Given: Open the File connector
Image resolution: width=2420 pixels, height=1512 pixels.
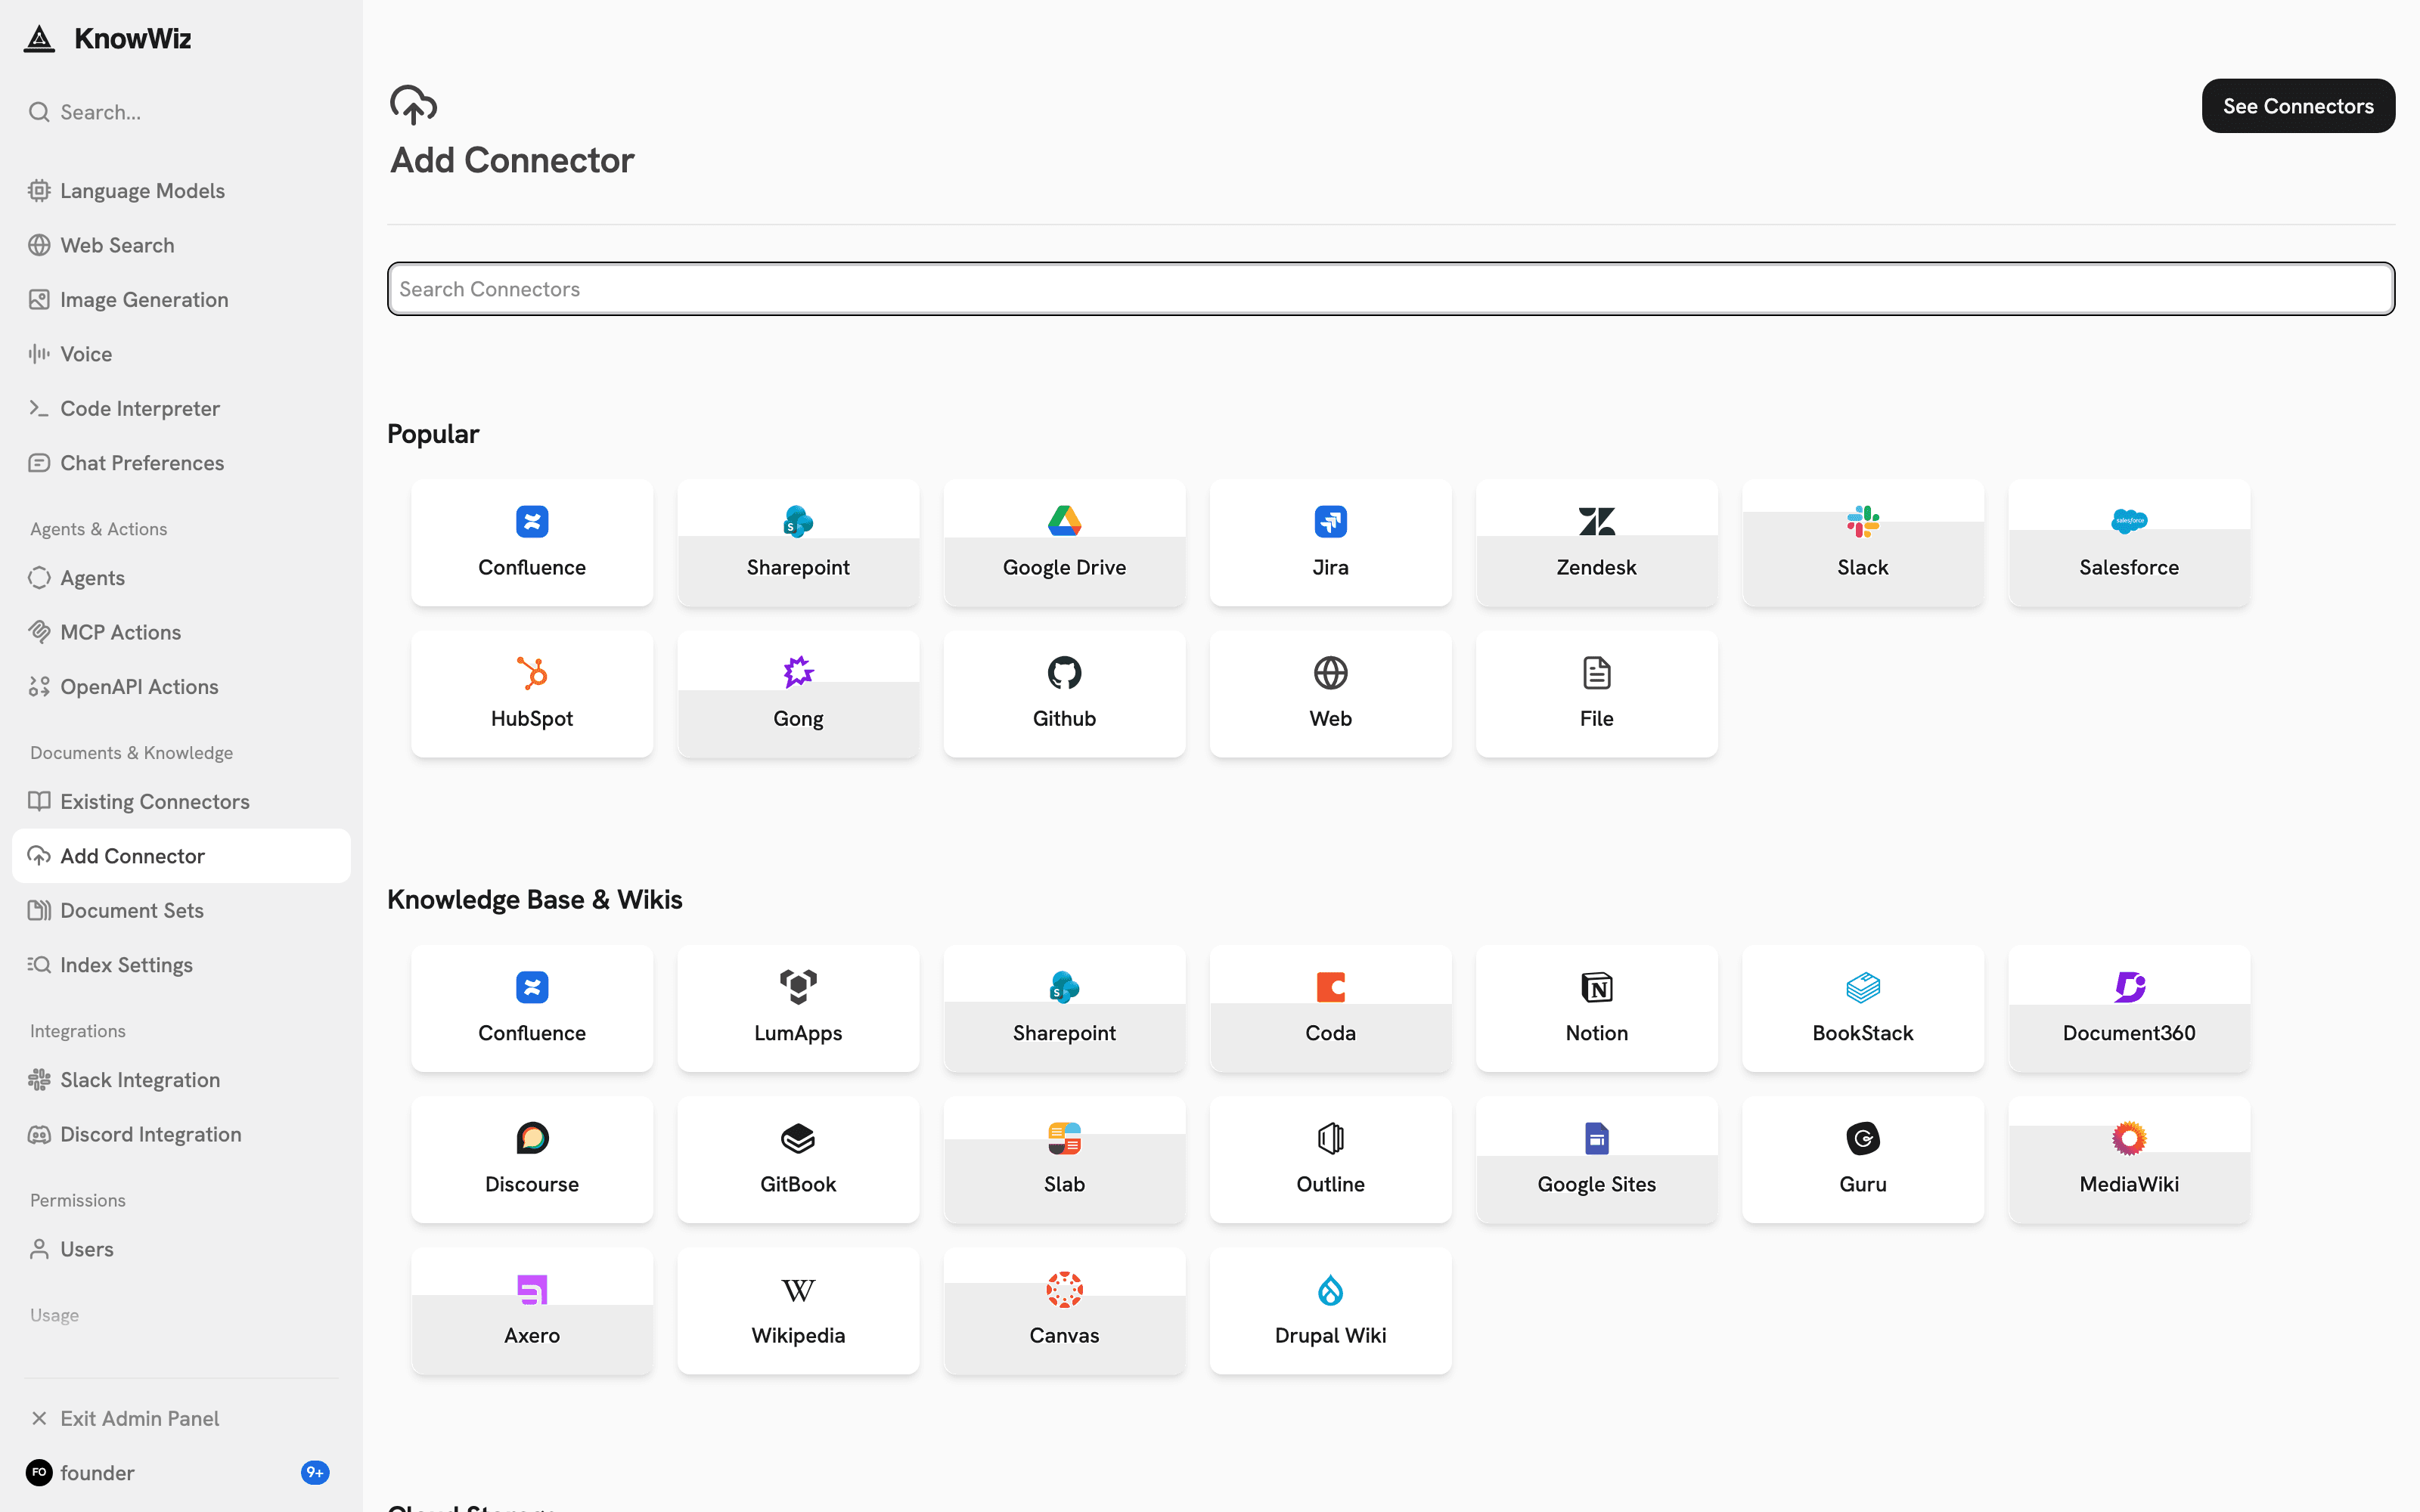Looking at the screenshot, I should coord(1596,693).
